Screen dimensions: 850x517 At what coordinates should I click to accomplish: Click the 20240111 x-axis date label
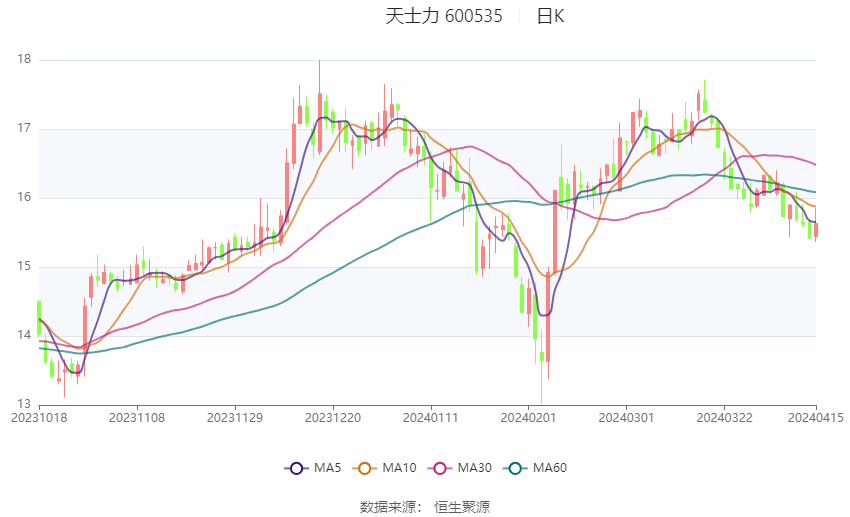430,417
